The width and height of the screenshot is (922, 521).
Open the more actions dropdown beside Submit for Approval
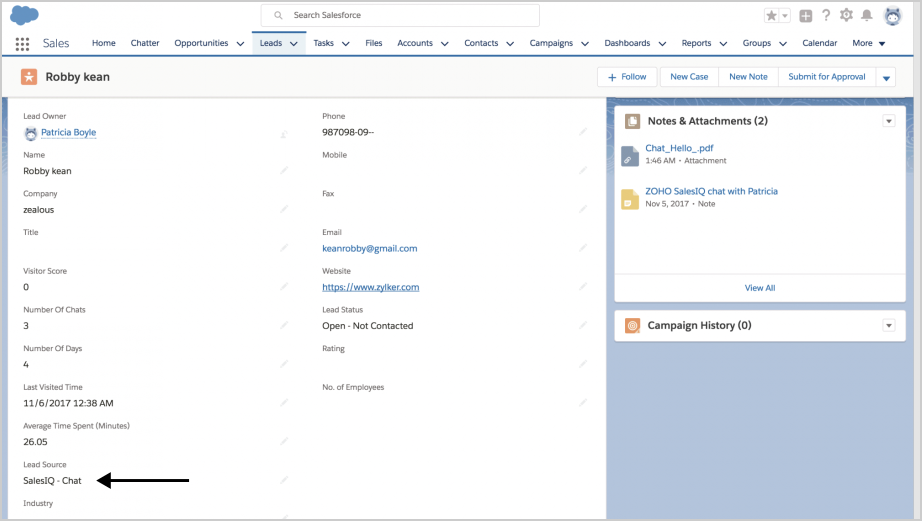coord(886,78)
